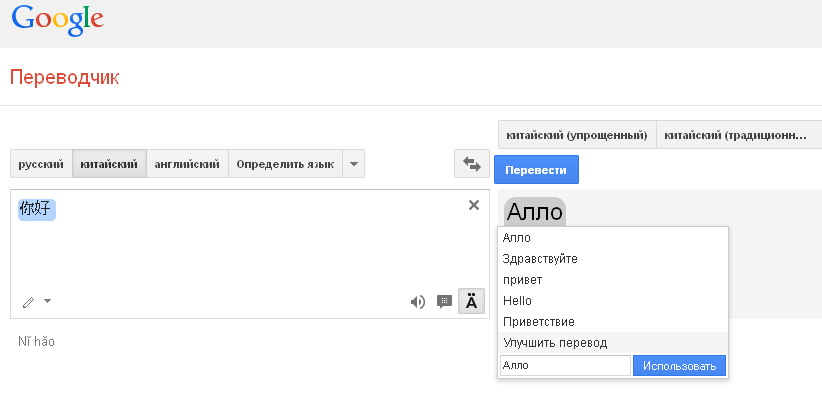Select английский as source language
The height and width of the screenshot is (404, 822).
point(187,164)
